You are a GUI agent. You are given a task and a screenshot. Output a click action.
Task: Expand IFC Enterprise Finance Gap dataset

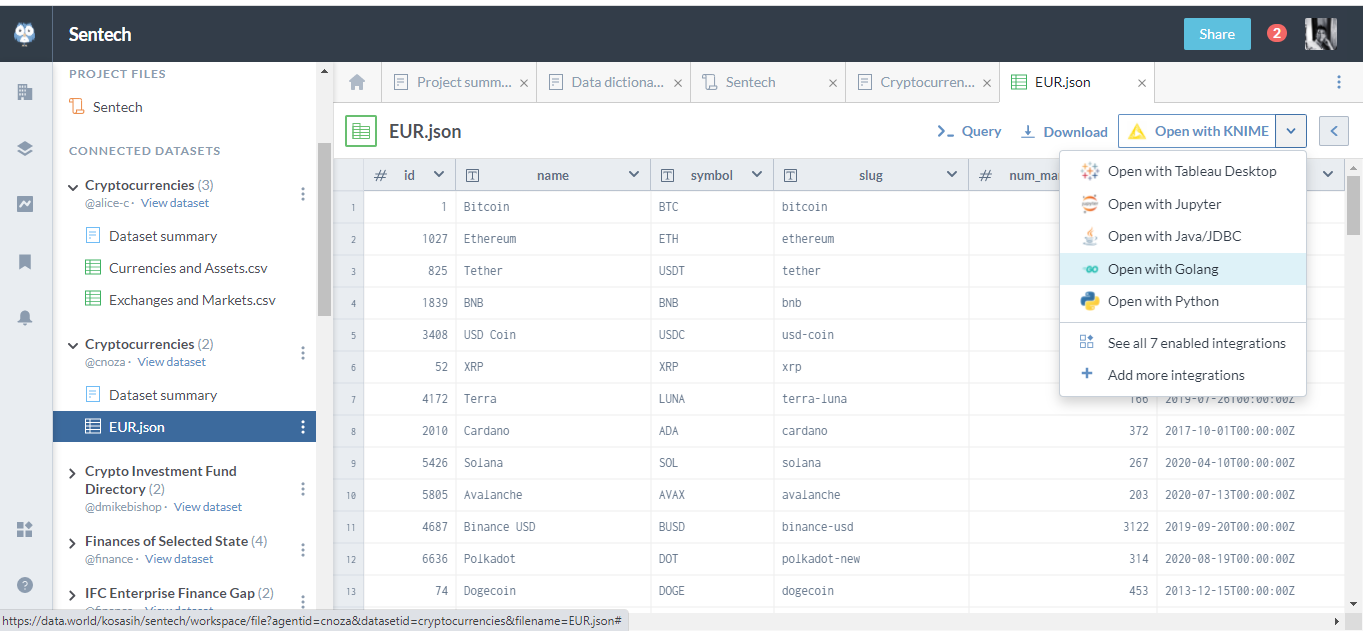pos(73,595)
